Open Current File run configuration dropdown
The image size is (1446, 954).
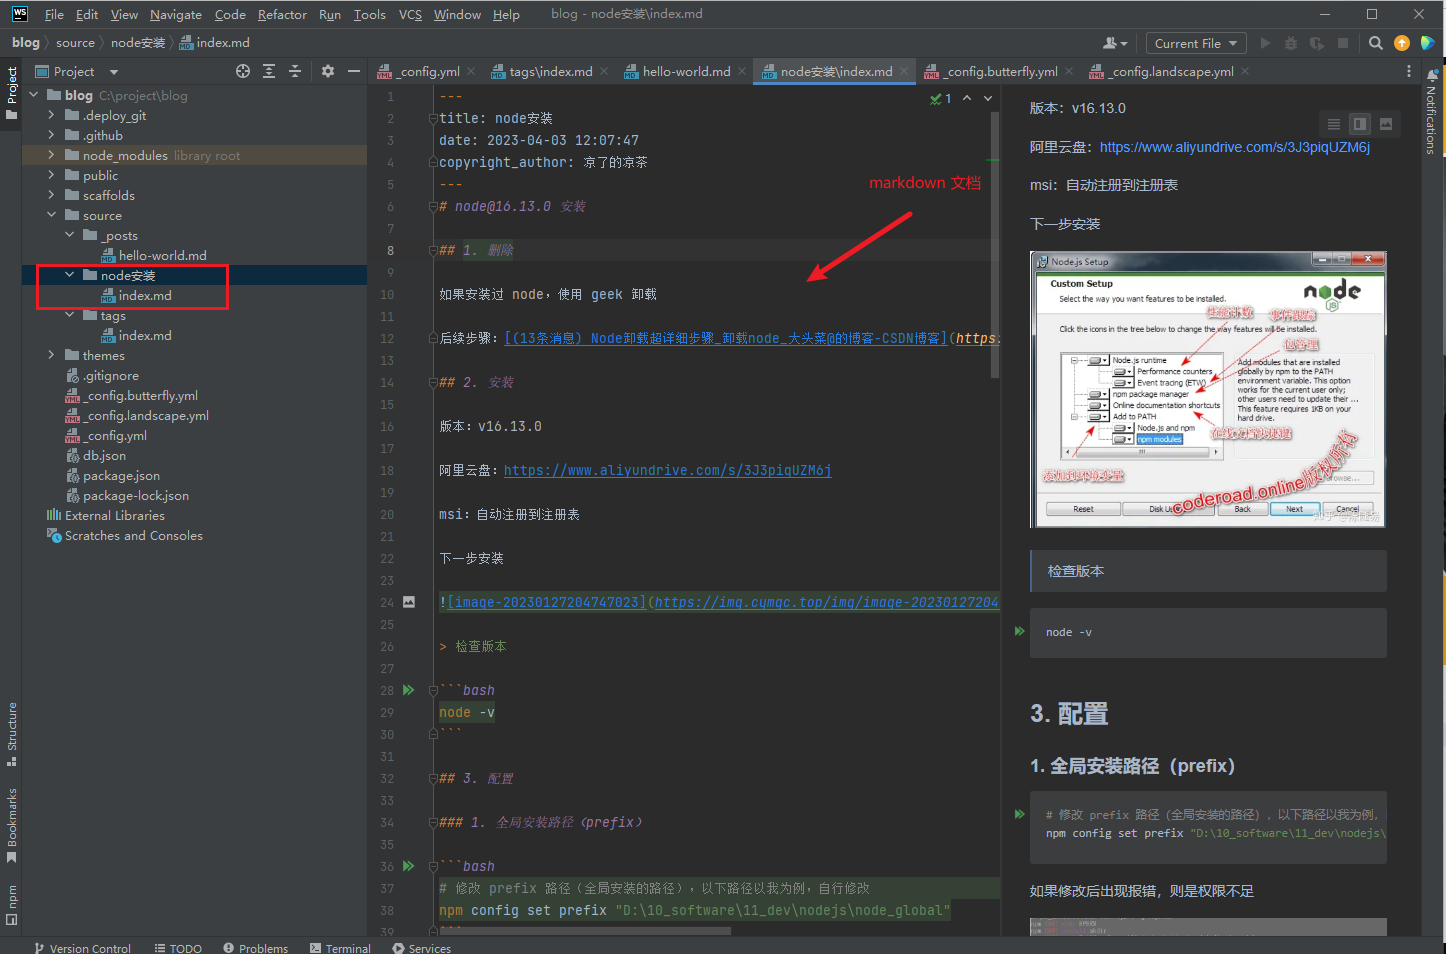(x=1196, y=43)
